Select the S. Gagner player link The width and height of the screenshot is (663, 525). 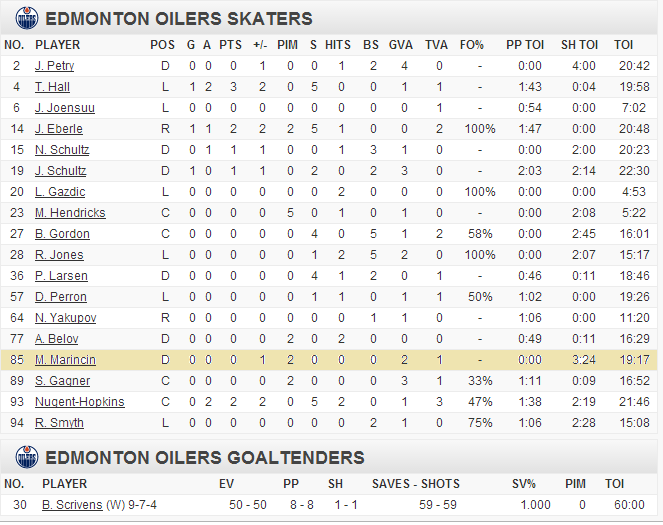tap(63, 381)
